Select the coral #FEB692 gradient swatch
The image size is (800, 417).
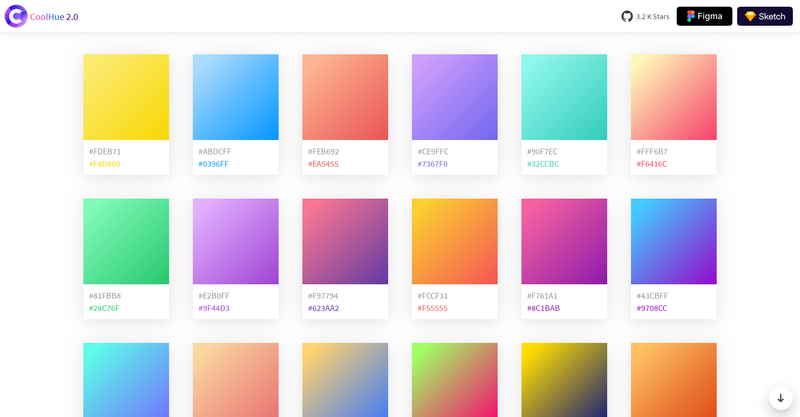coord(345,97)
